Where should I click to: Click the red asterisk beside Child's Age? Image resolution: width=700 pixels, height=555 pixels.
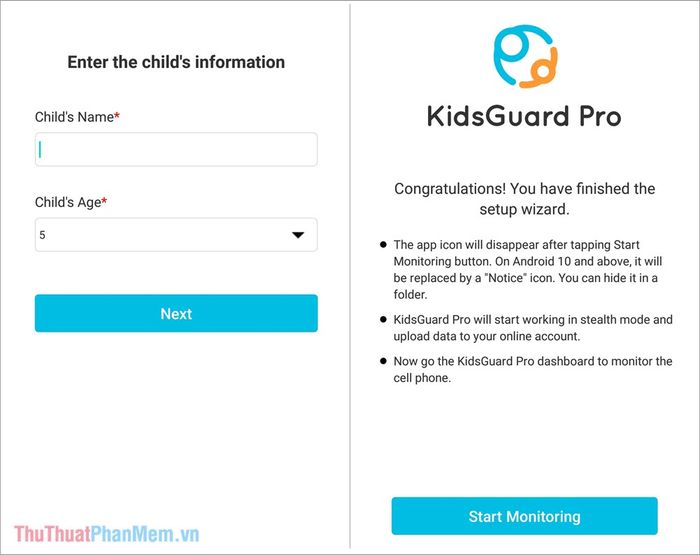[x=104, y=202]
